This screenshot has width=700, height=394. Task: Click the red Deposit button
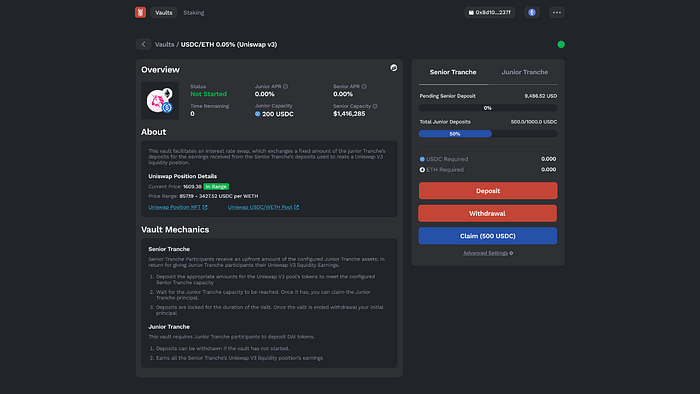[488, 191]
